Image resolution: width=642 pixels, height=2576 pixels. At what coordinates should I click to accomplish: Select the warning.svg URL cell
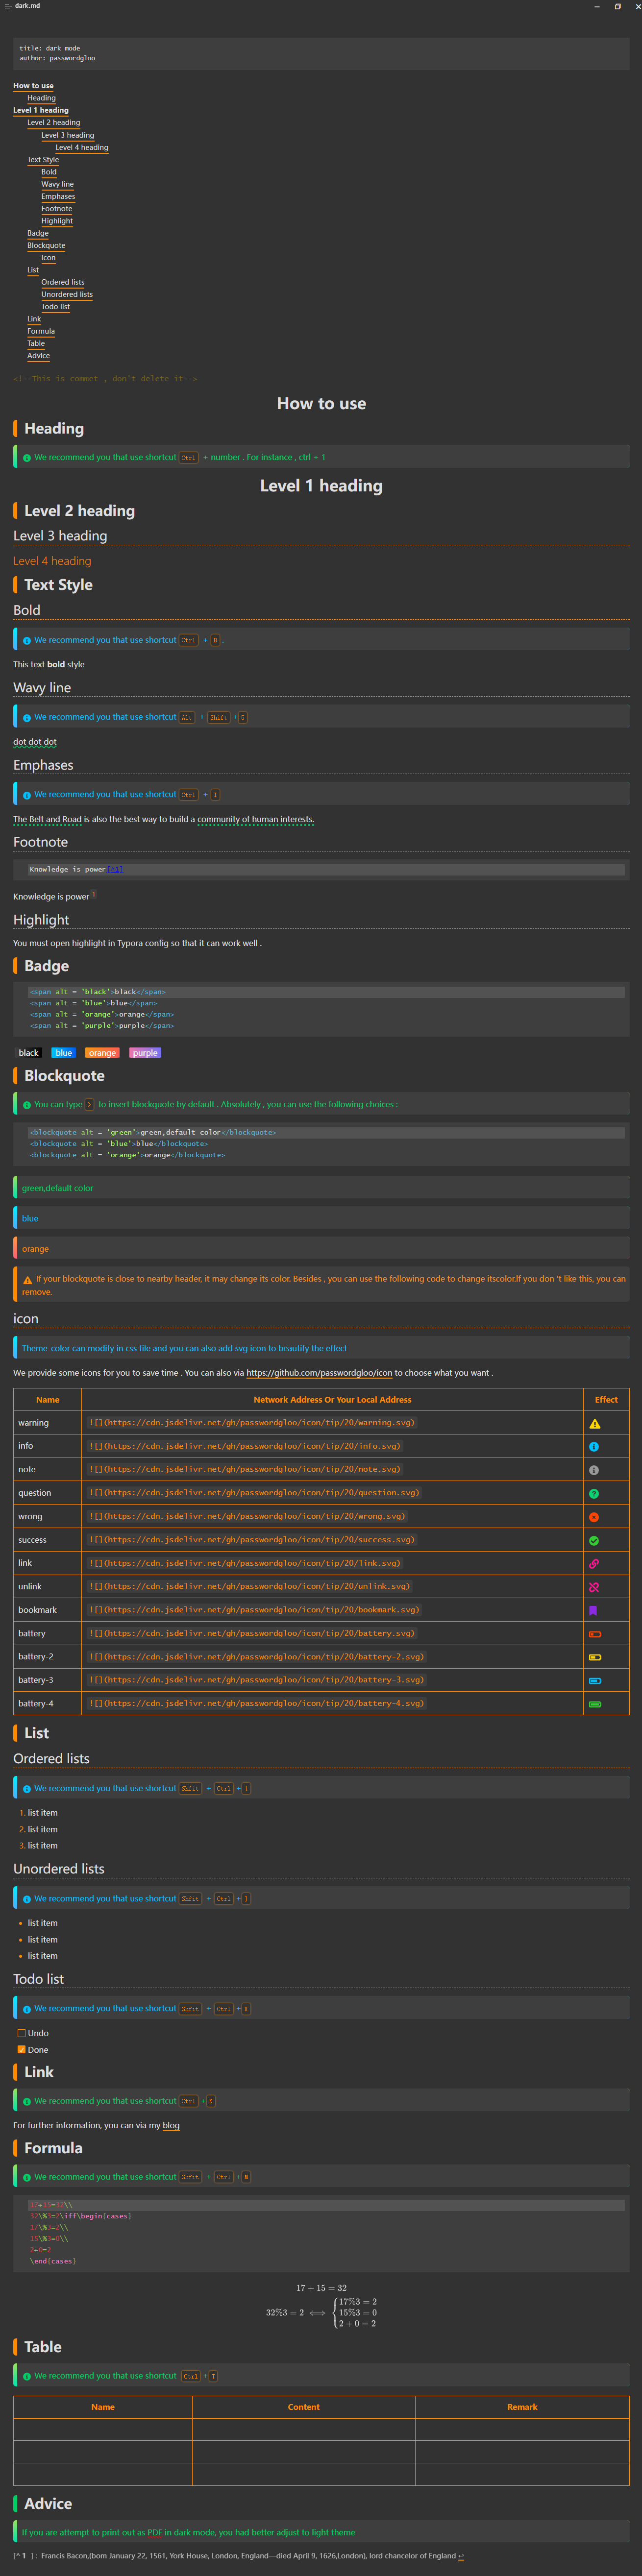[x=332, y=1423]
